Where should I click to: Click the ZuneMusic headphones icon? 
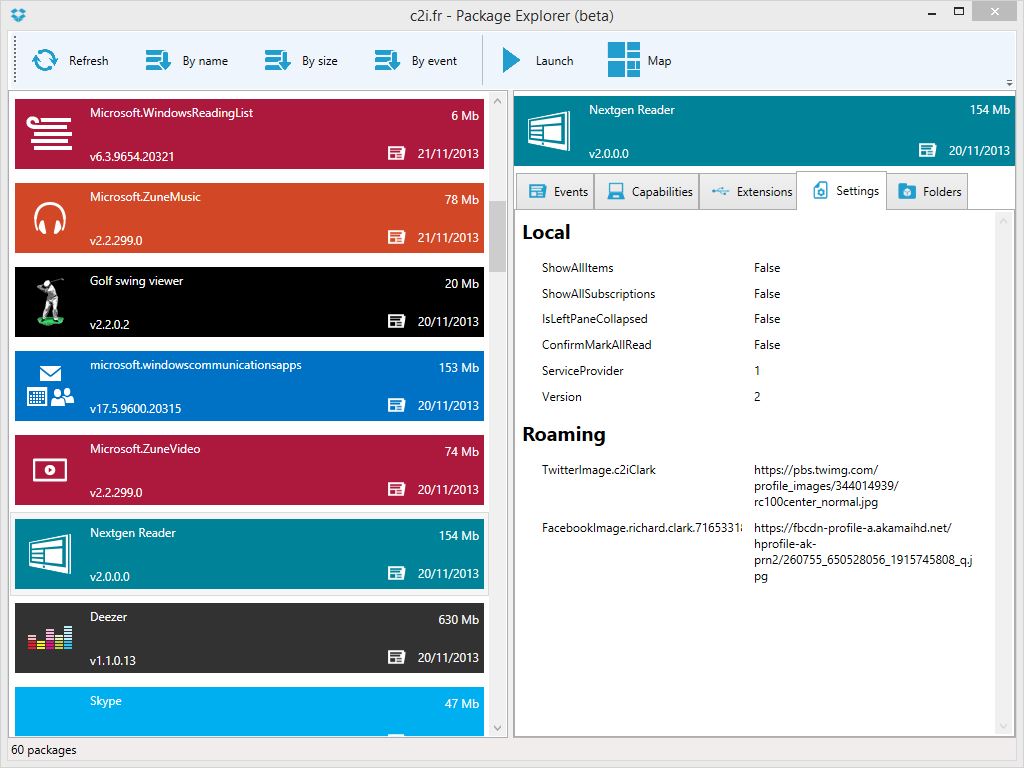(50, 218)
